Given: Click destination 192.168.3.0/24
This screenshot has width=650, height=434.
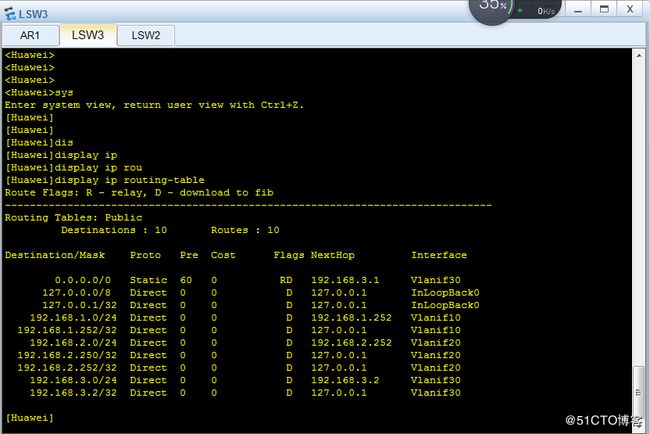Looking at the screenshot, I should click(73, 380).
